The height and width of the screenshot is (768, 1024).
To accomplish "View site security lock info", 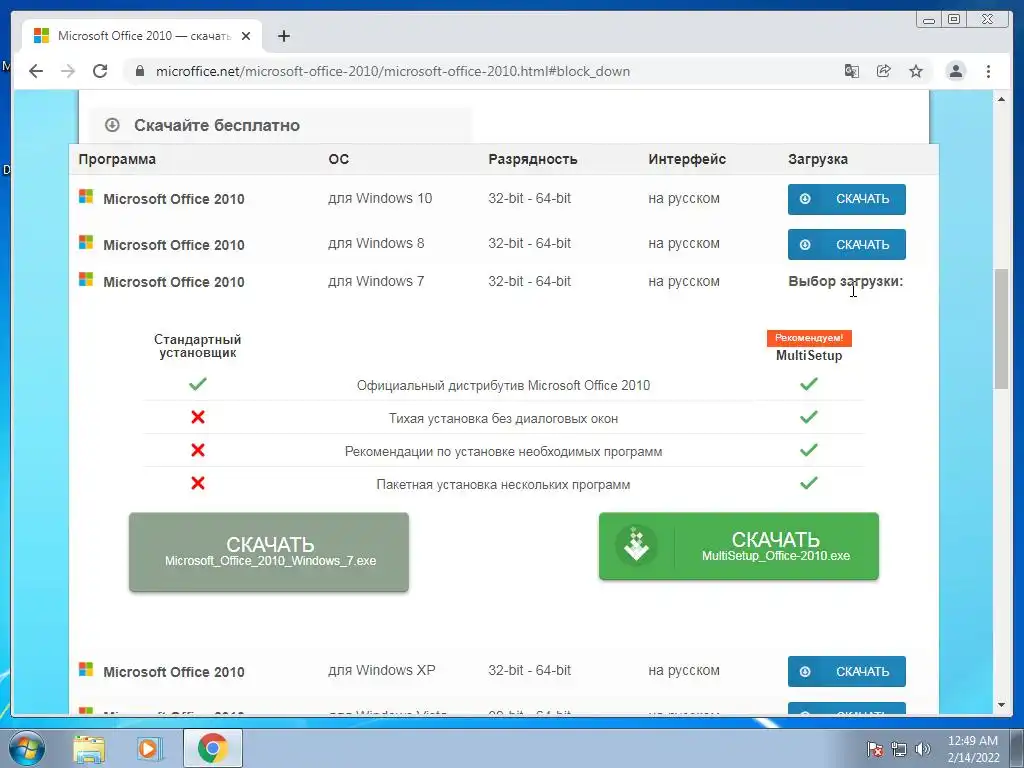I will pos(140,71).
